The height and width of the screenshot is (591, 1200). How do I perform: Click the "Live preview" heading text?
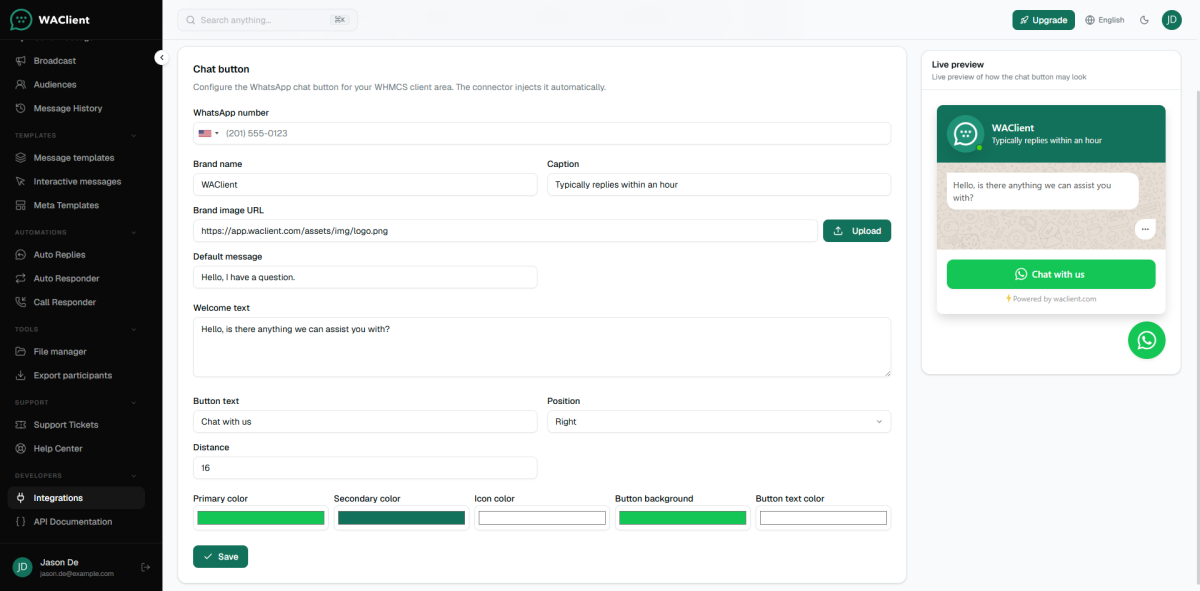957,64
